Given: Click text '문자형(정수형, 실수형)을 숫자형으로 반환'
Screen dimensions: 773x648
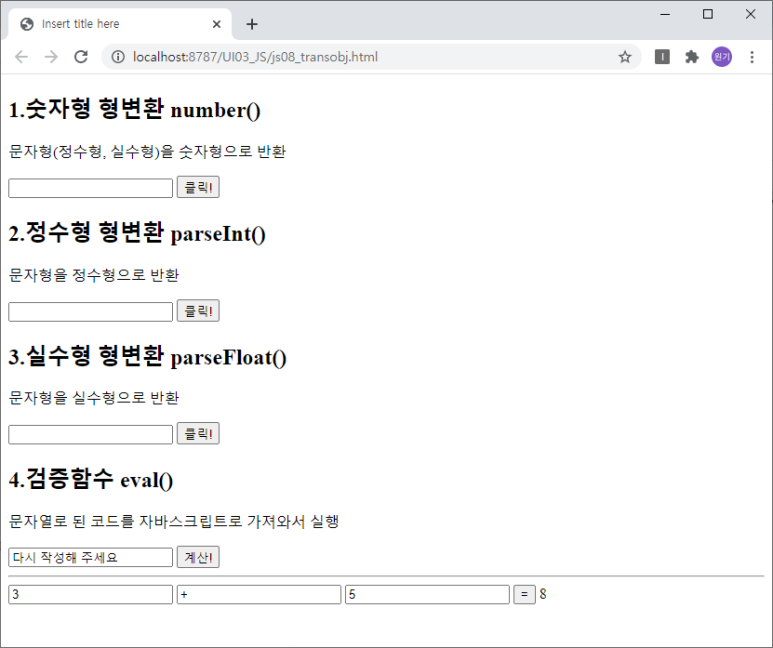Looking at the screenshot, I should point(147,151).
